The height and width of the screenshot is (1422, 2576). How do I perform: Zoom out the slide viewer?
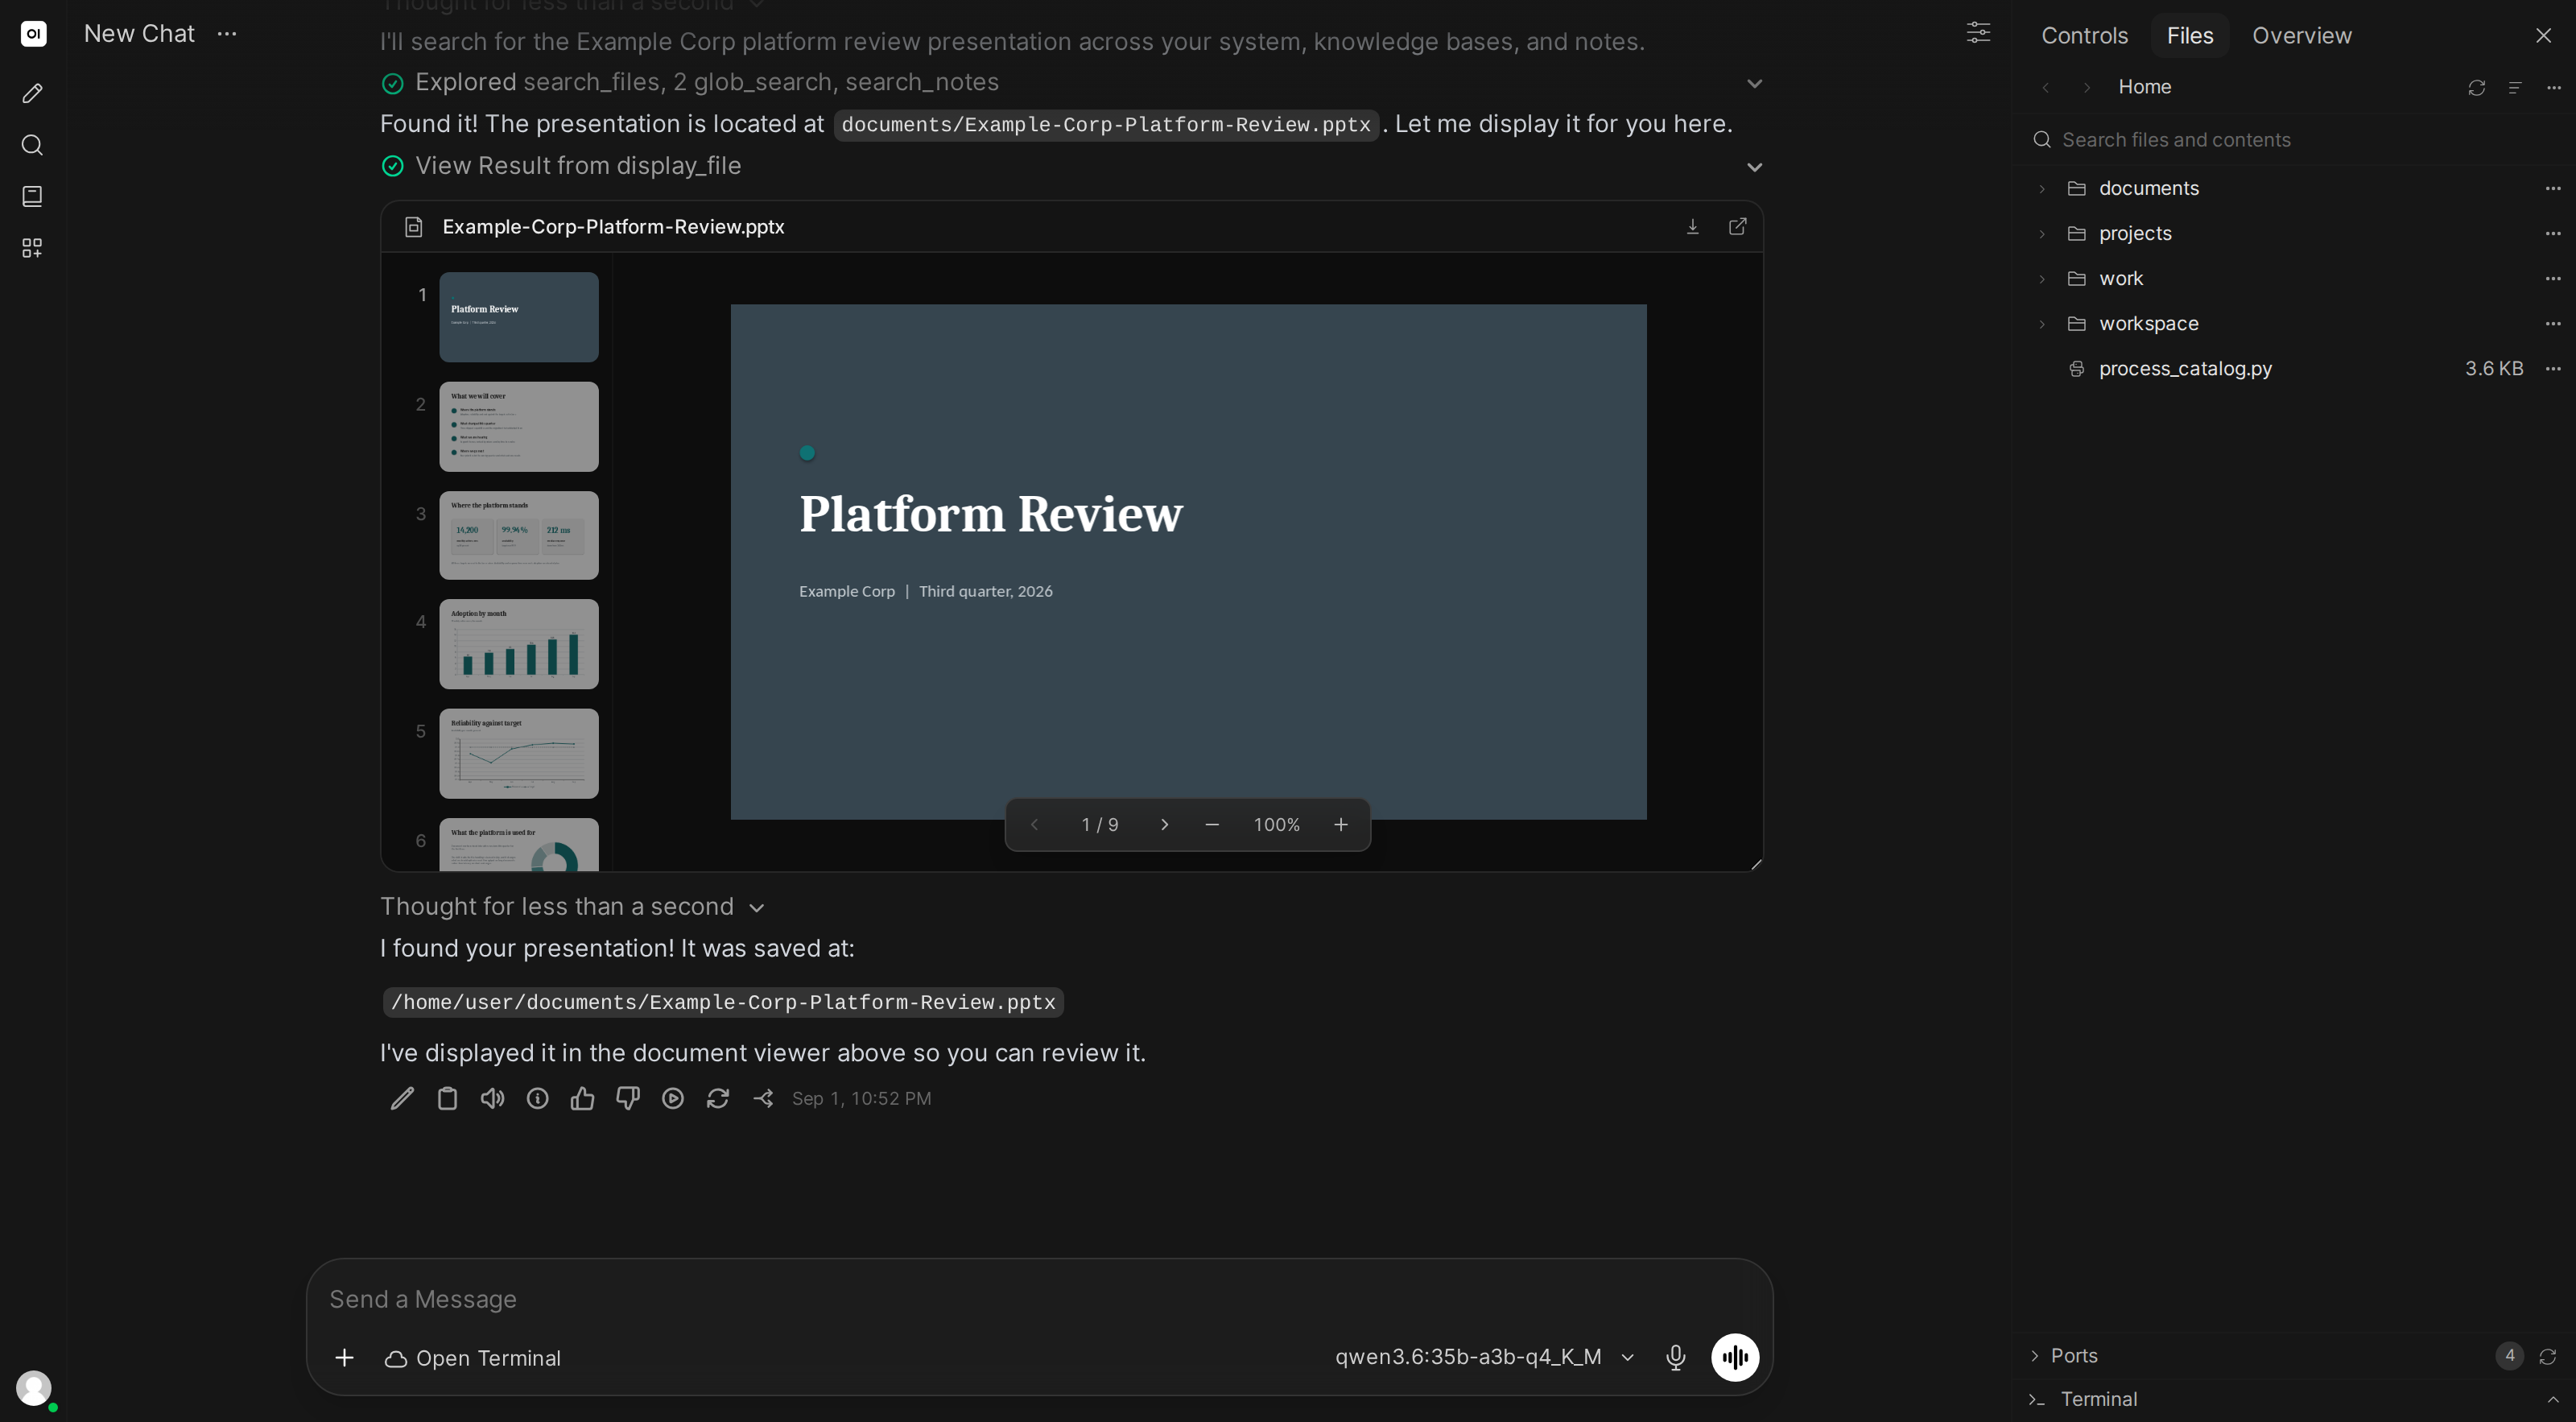point(1212,825)
